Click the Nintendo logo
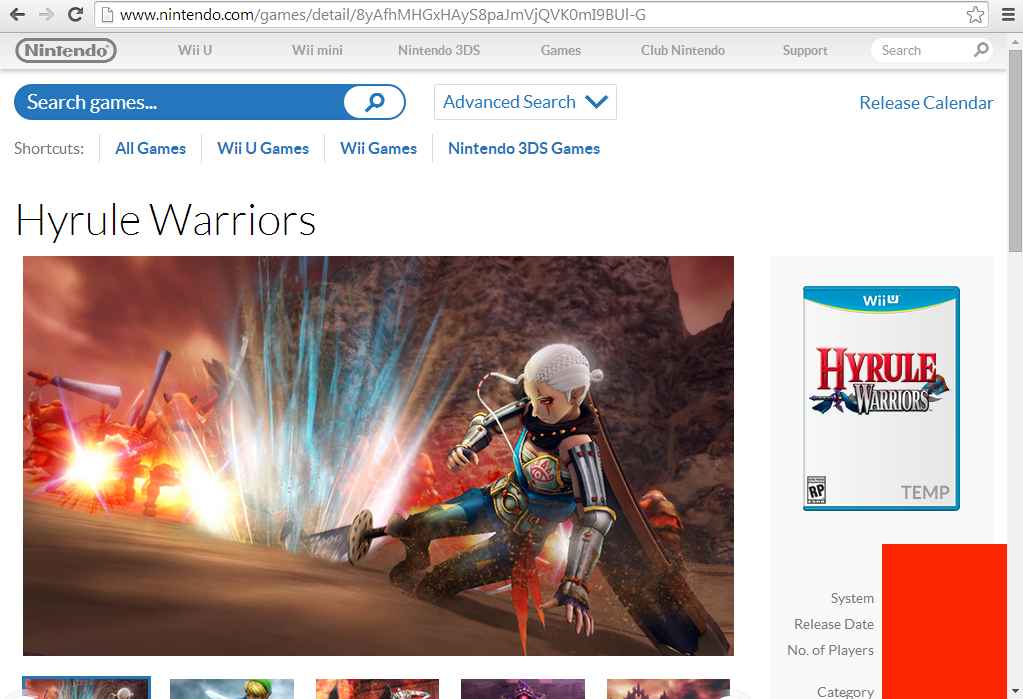This screenshot has width=1023, height=699. [66, 50]
